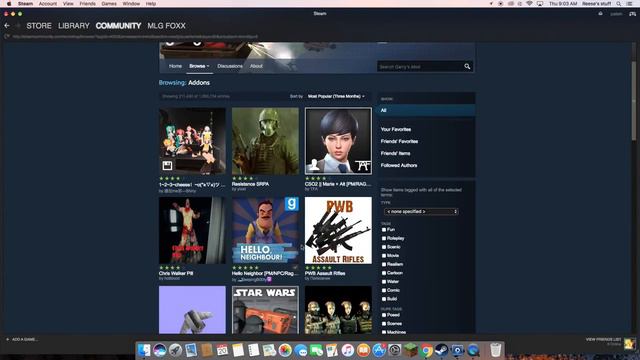The image size is (640, 360).
Task: Open Notification Center in menu bar
Action: point(629,4)
